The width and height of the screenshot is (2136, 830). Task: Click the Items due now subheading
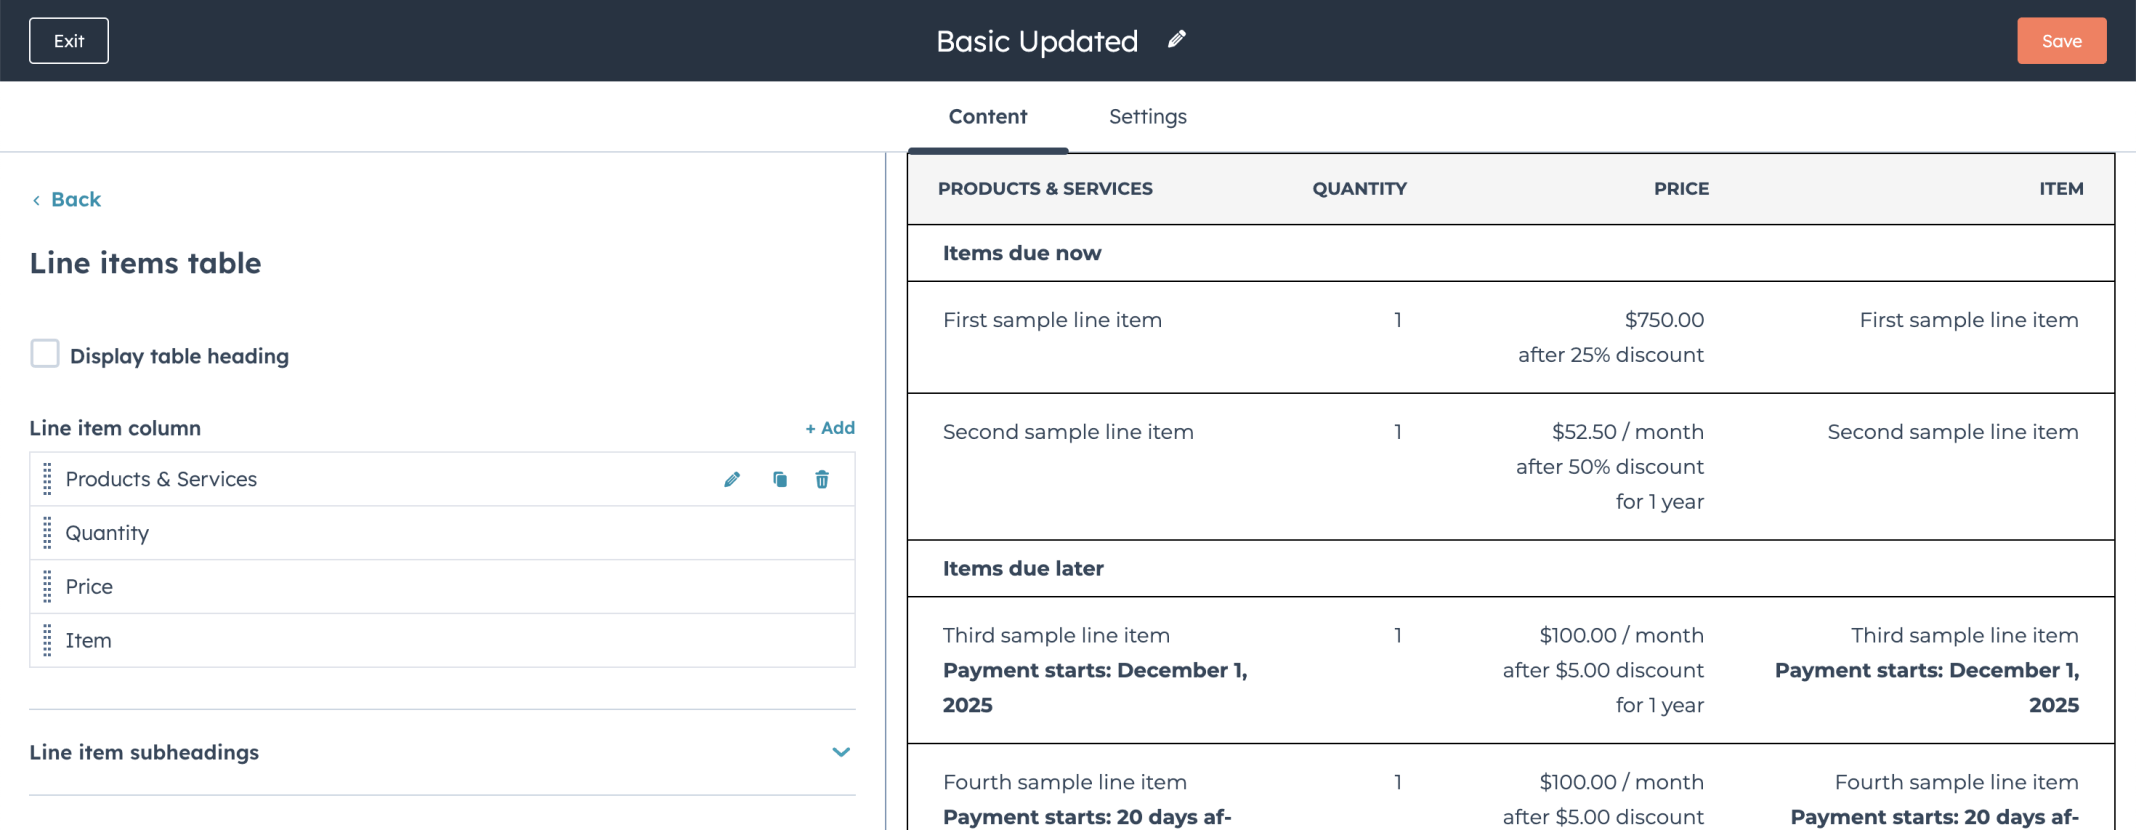coord(1022,253)
